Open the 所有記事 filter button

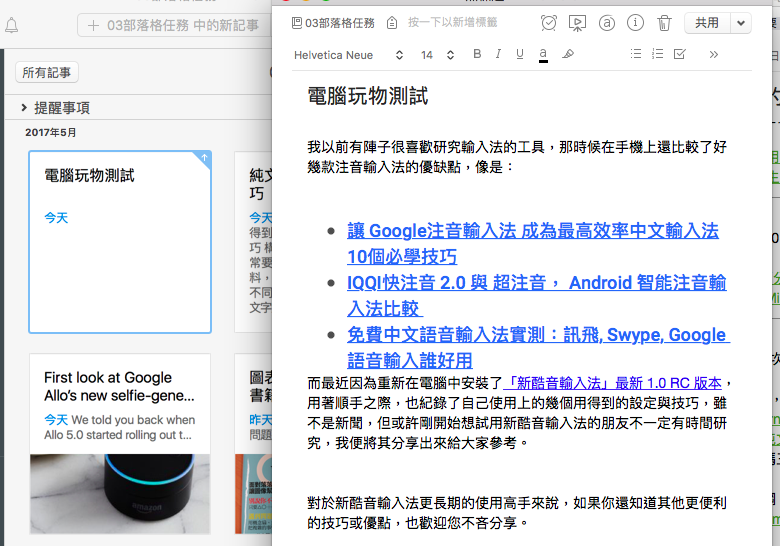(47, 73)
